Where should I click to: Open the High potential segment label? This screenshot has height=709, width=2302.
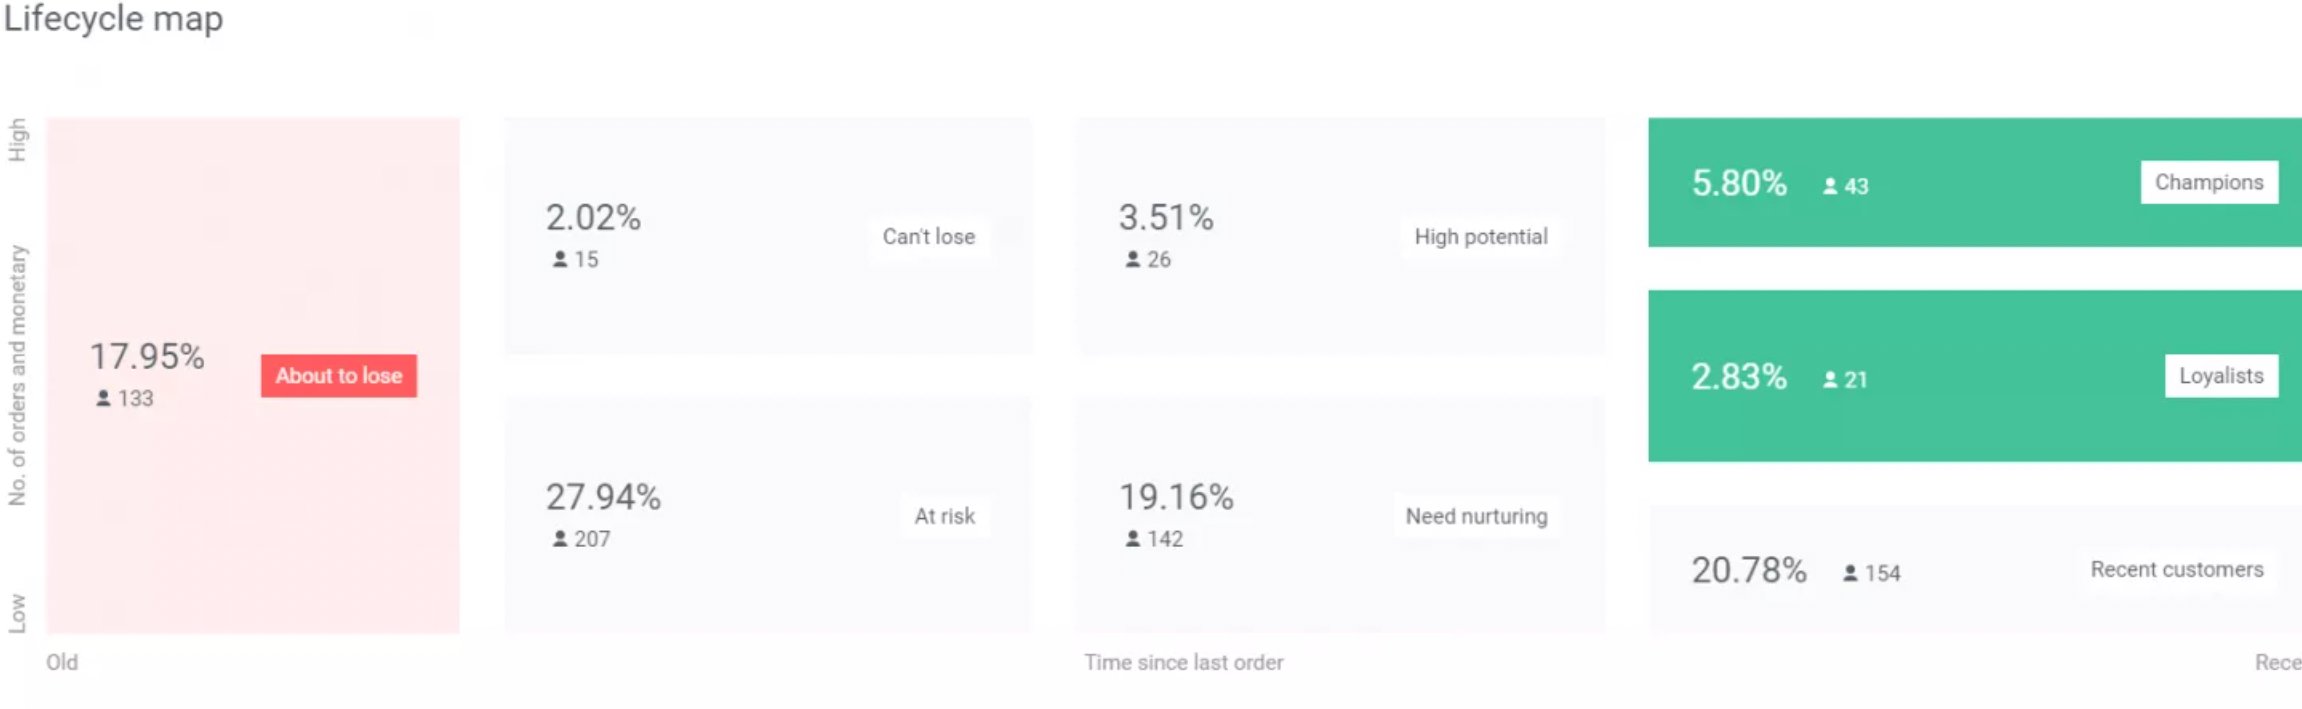(1481, 237)
